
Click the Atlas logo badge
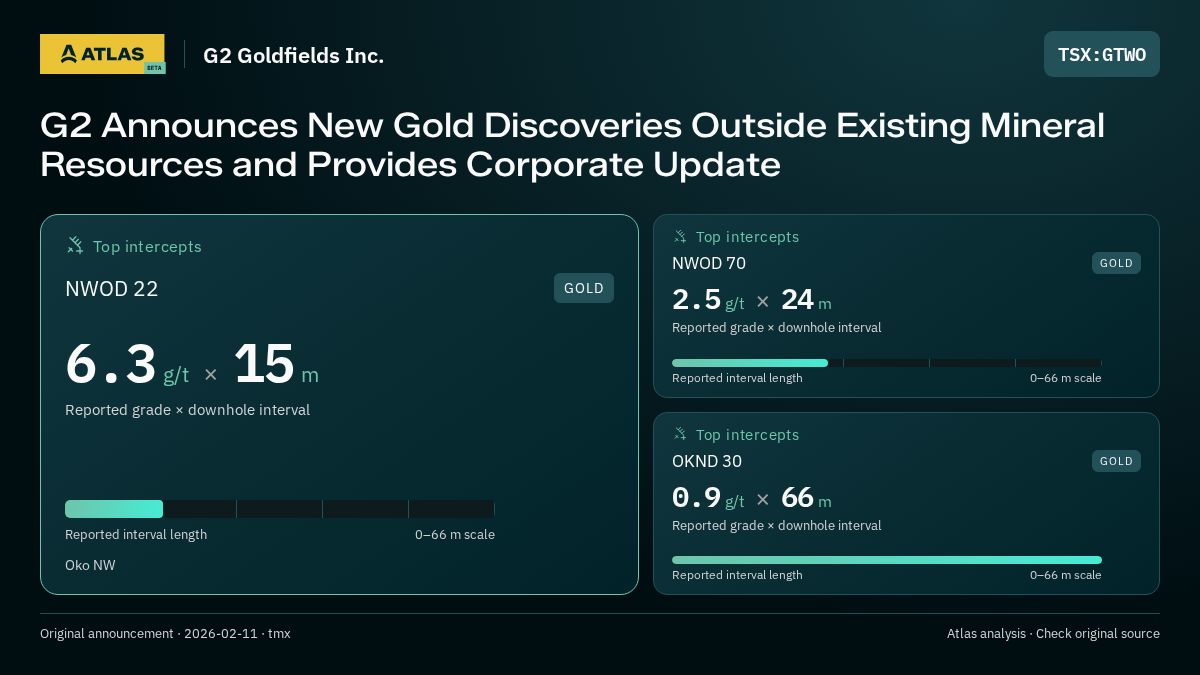(102, 54)
